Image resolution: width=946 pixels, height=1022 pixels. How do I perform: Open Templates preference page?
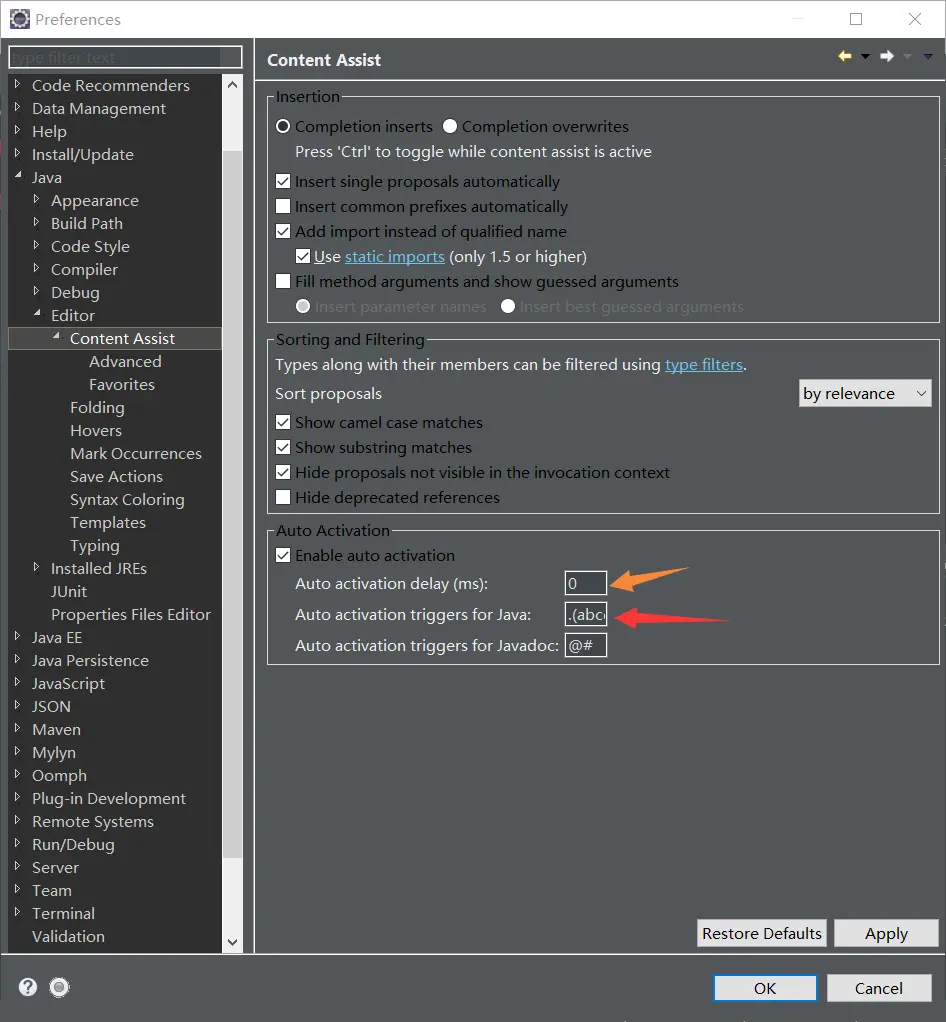coord(108,523)
